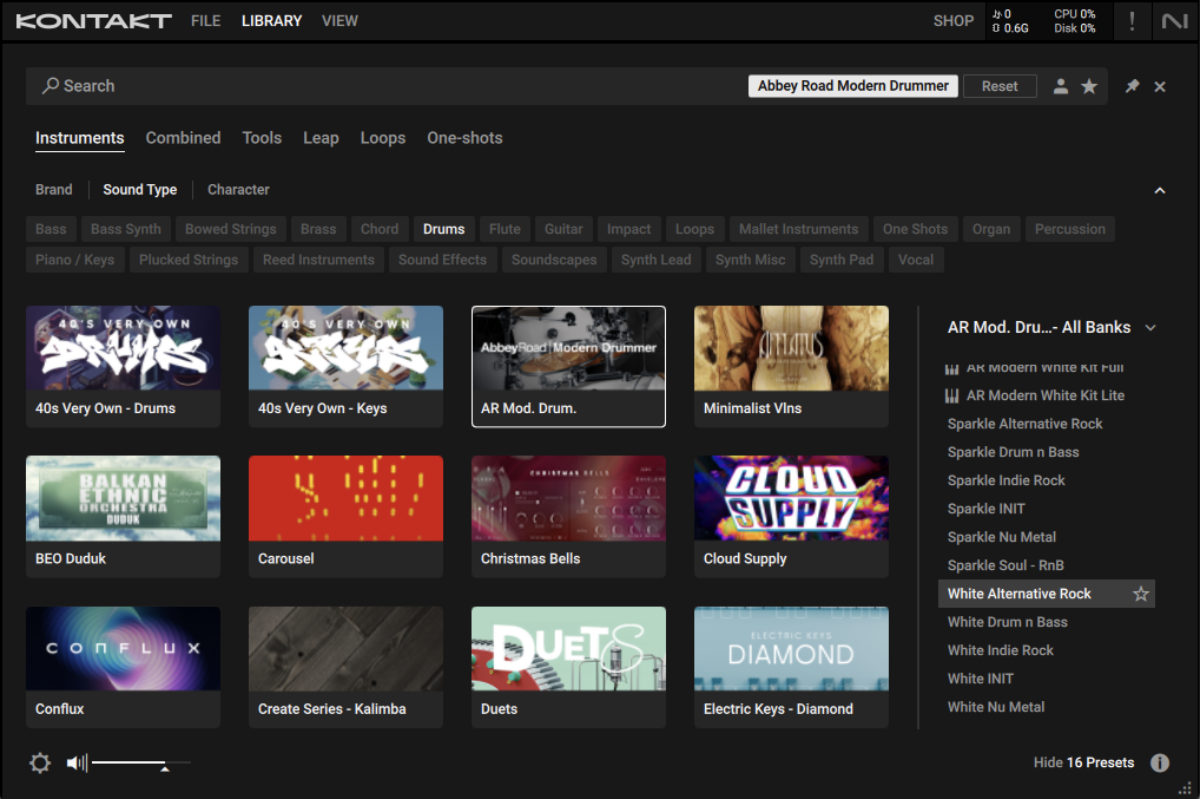Toggle the favorites star filter in search bar
Viewport: 1200px width, 799px height.
(1089, 86)
